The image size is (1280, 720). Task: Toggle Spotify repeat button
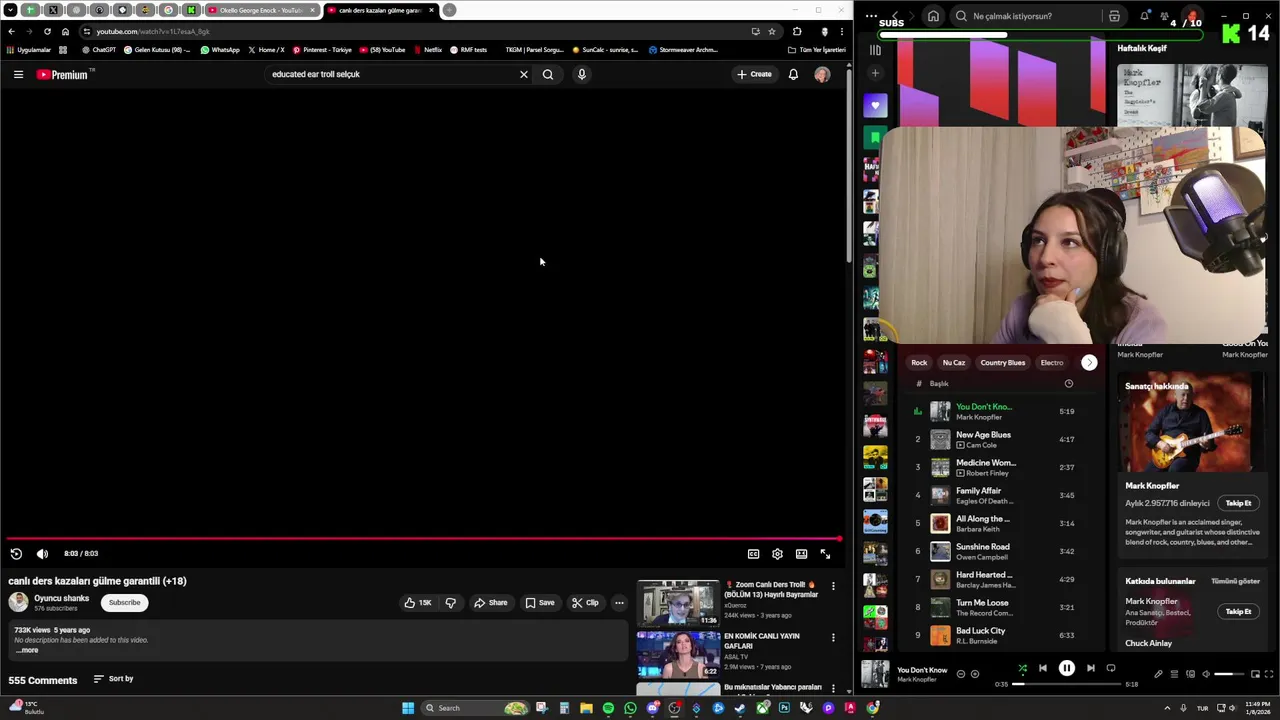point(1110,668)
